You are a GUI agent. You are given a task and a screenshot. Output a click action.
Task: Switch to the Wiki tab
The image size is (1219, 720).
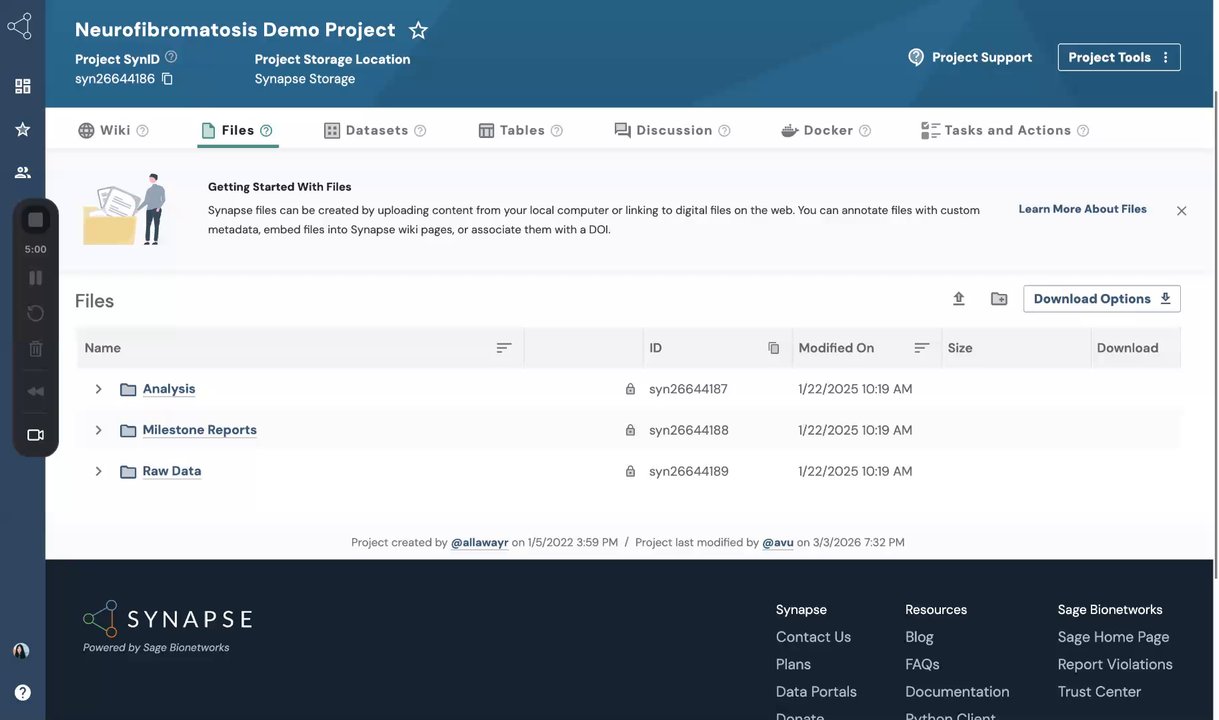click(105, 130)
